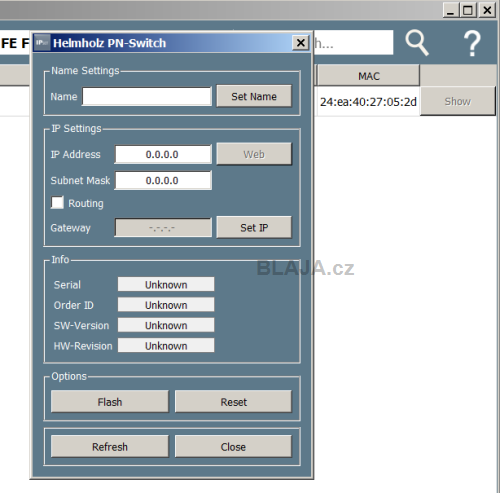Click the IP icon in dialog title bar

pos(42,43)
